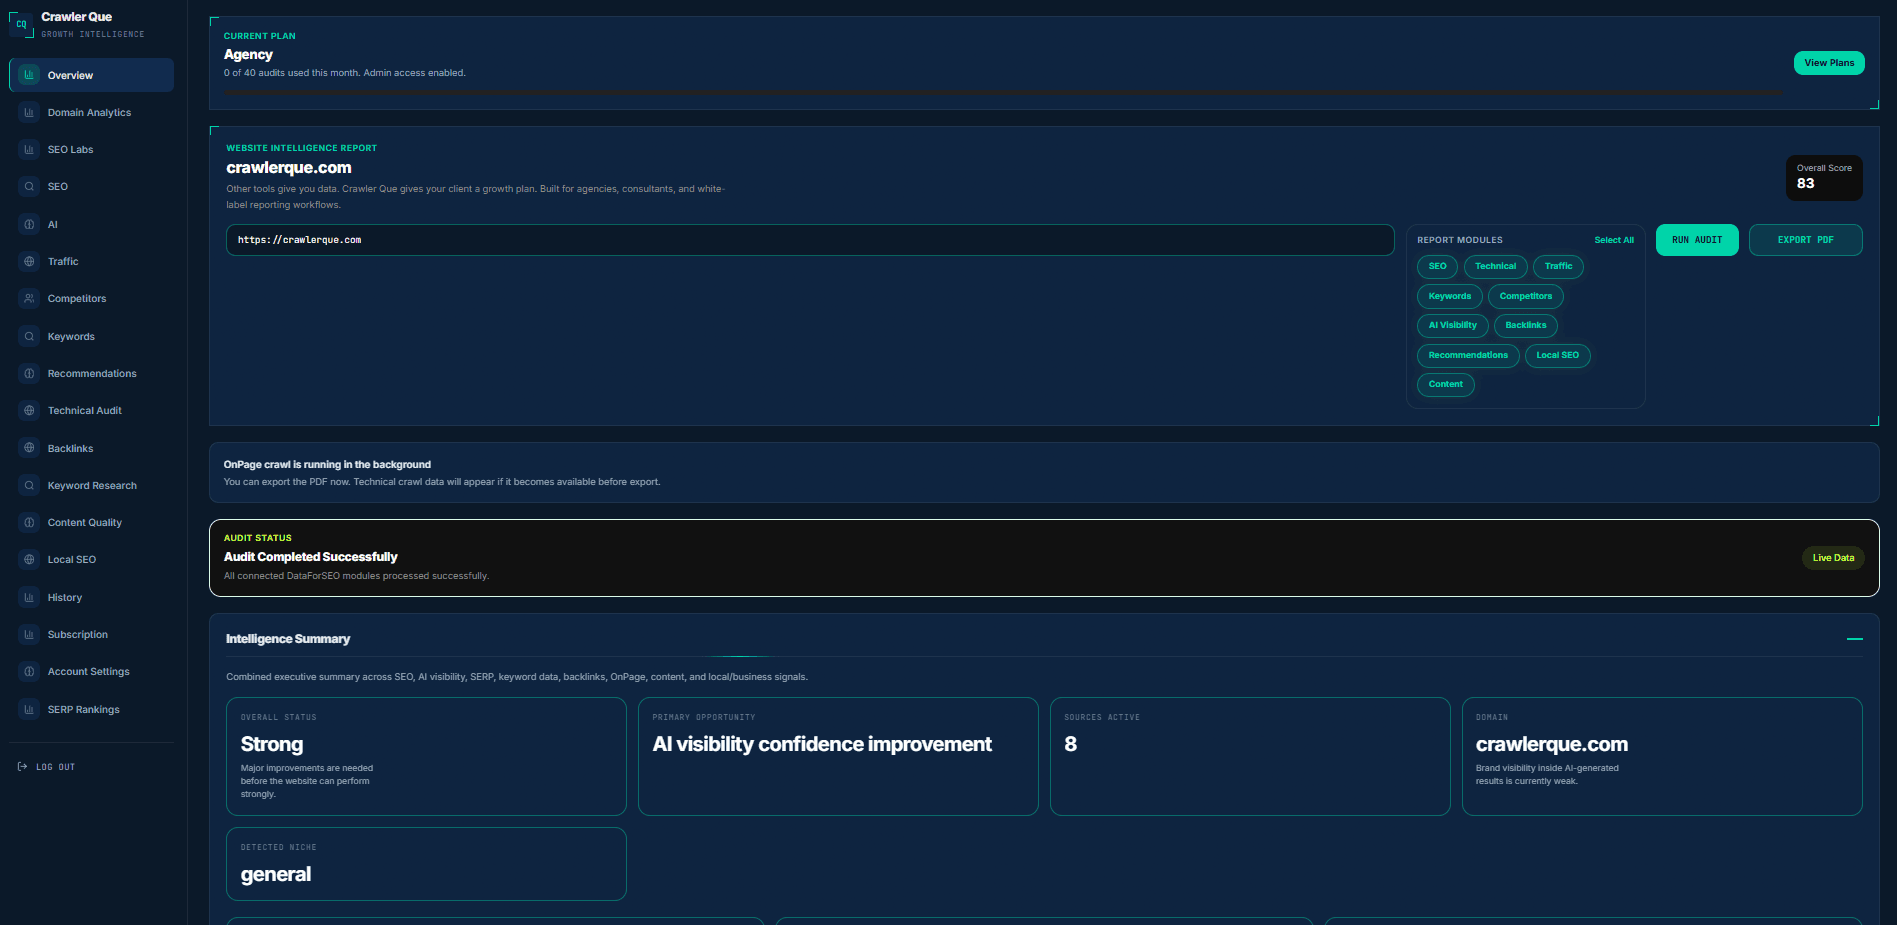Image resolution: width=1897 pixels, height=925 pixels.
Task: Click the Domain crawlerque.com summary card
Action: coord(1662,756)
